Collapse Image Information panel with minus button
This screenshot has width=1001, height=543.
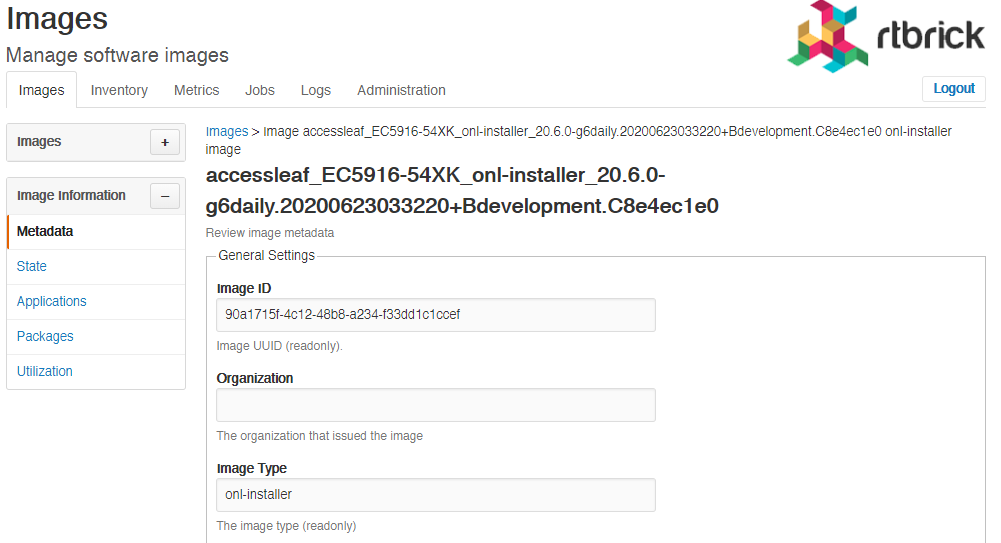pyautogui.click(x=165, y=196)
